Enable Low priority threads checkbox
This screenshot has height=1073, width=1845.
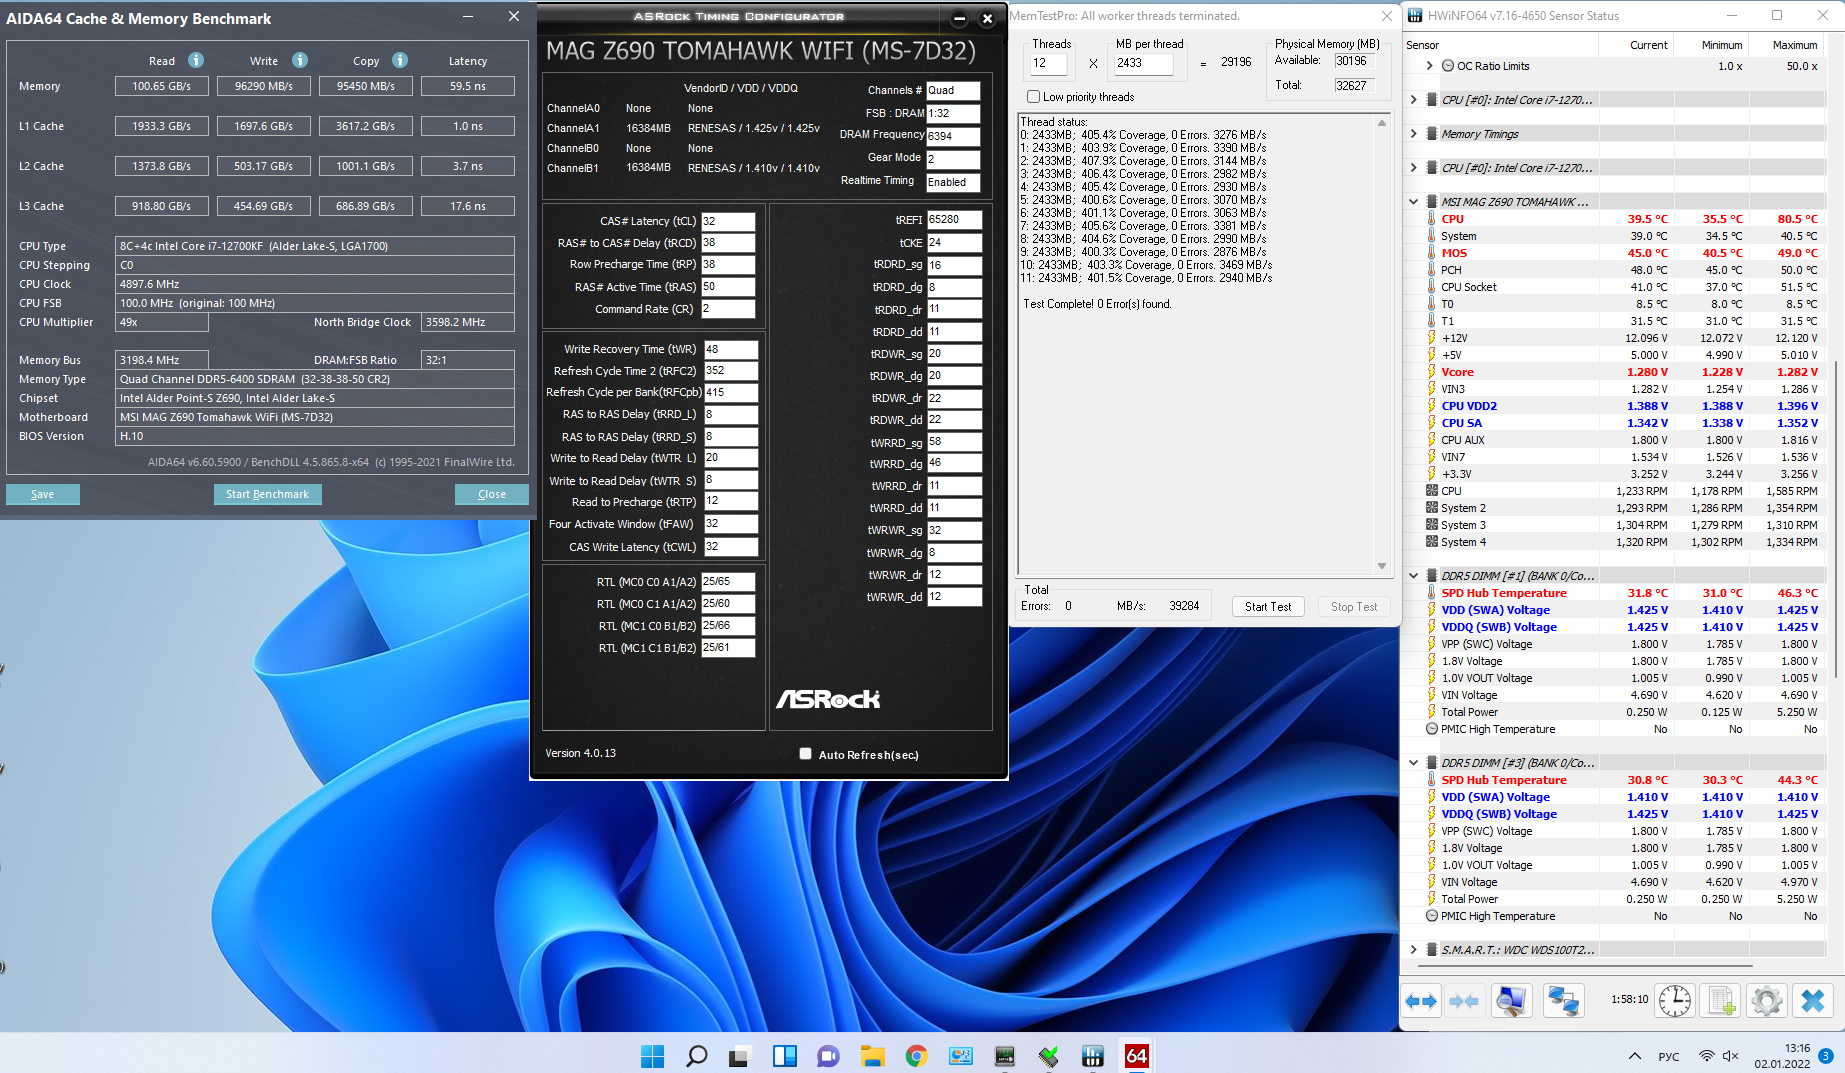tap(1034, 97)
